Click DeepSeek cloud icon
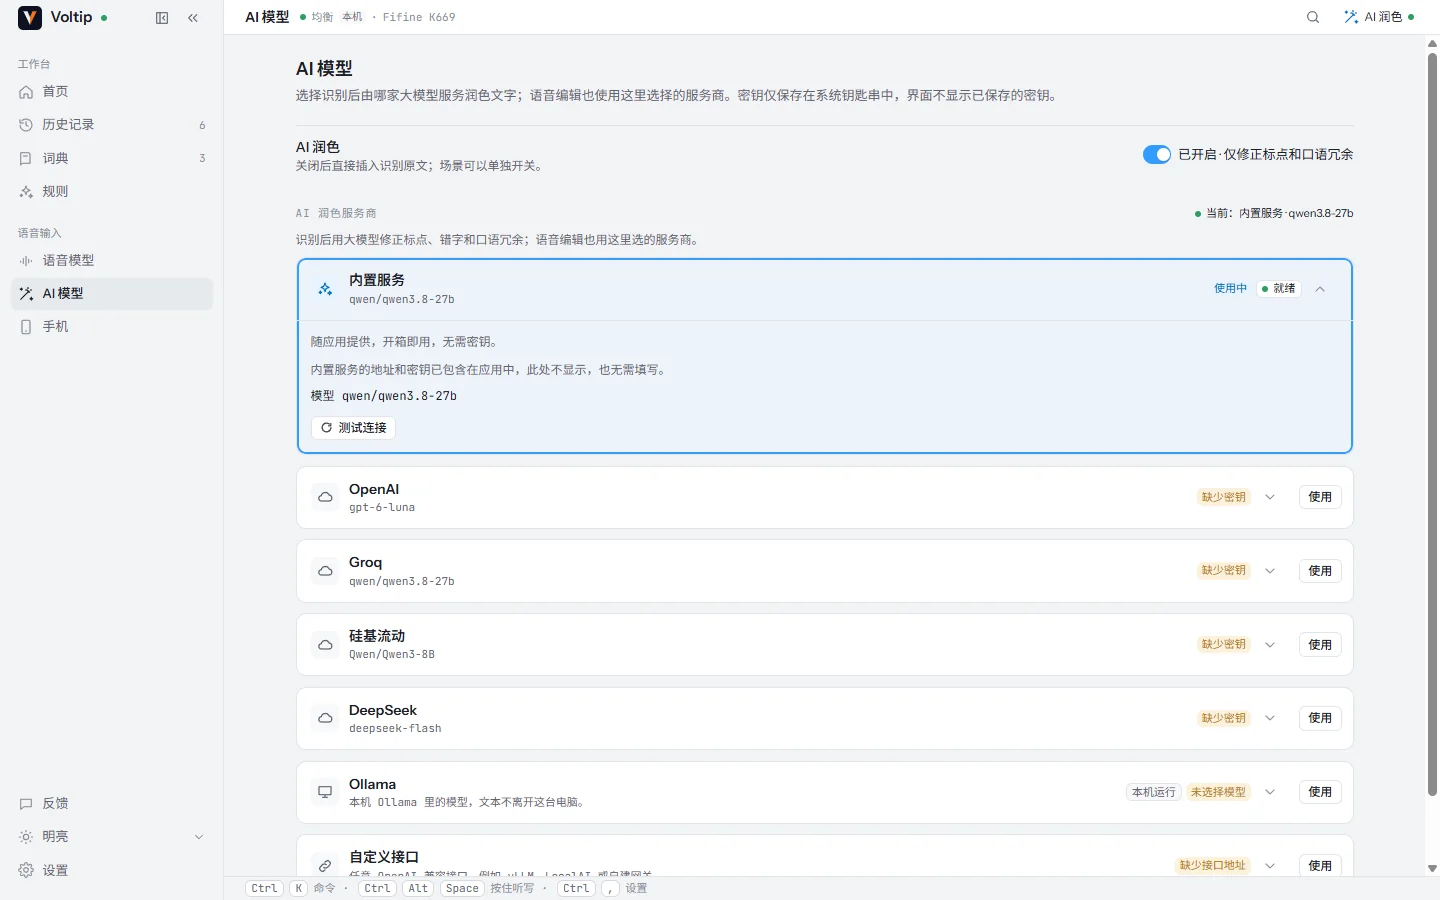 click(325, 718)
